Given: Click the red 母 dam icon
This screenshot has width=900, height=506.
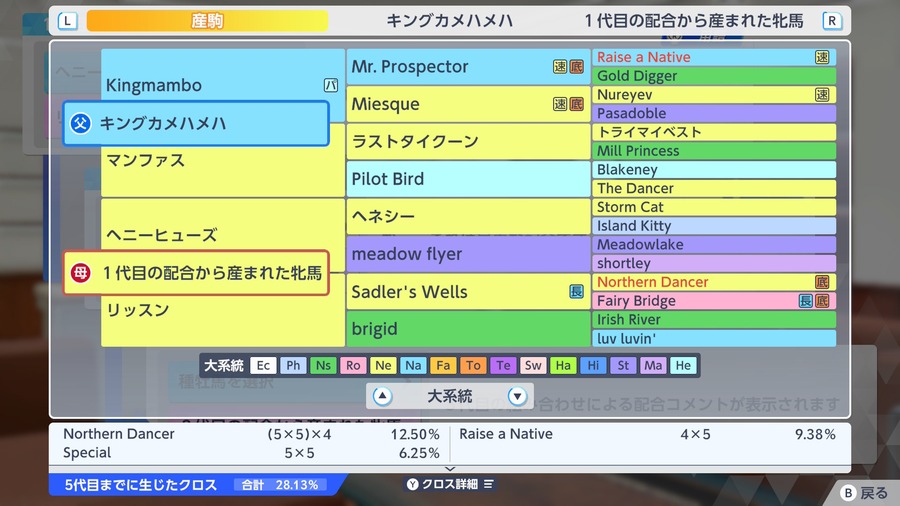Looking at the screenshot, I should (80, 273).
